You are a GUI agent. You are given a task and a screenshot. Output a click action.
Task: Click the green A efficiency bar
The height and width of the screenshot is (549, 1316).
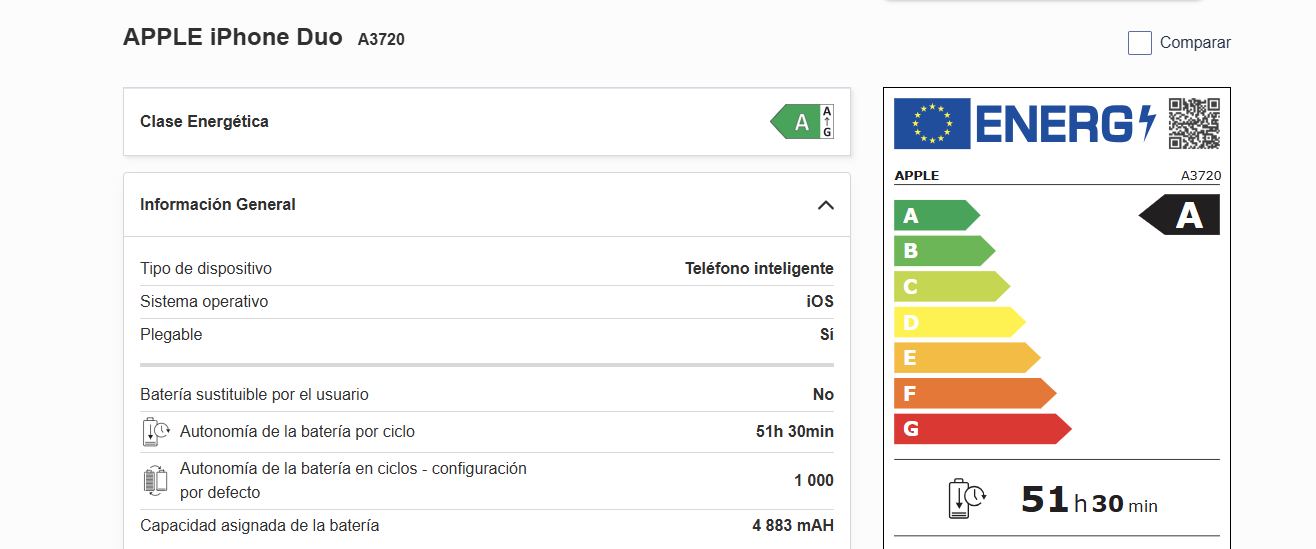point(936,216)
